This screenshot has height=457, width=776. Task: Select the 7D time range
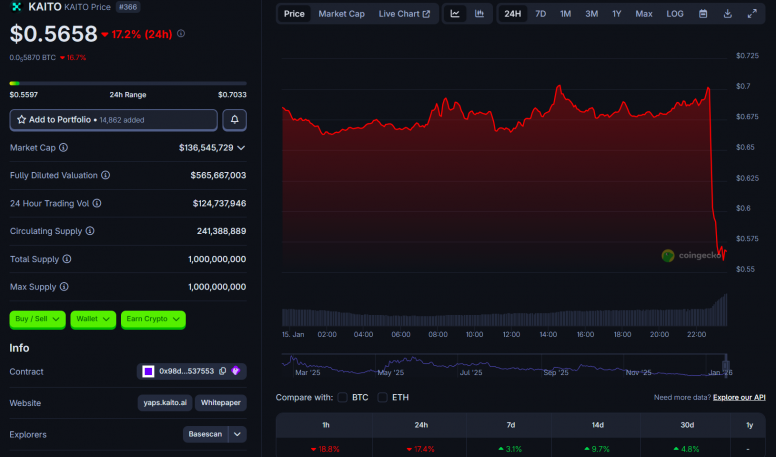point(540,14)
